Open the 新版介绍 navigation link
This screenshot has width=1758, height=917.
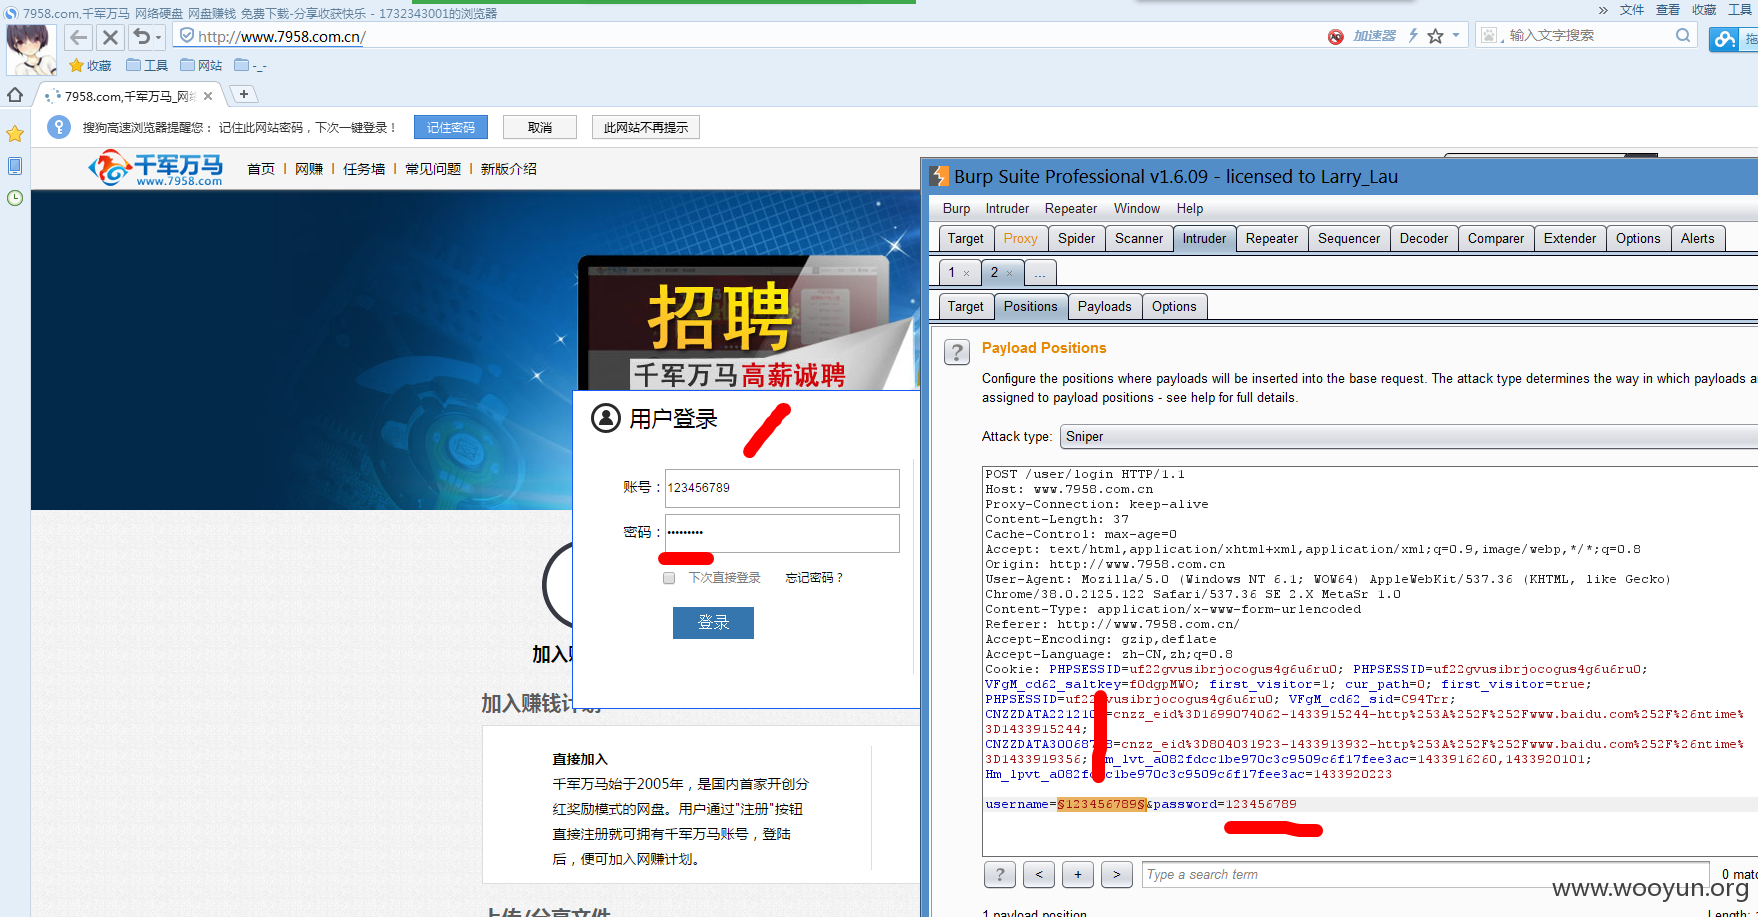(x=509, y=169)
